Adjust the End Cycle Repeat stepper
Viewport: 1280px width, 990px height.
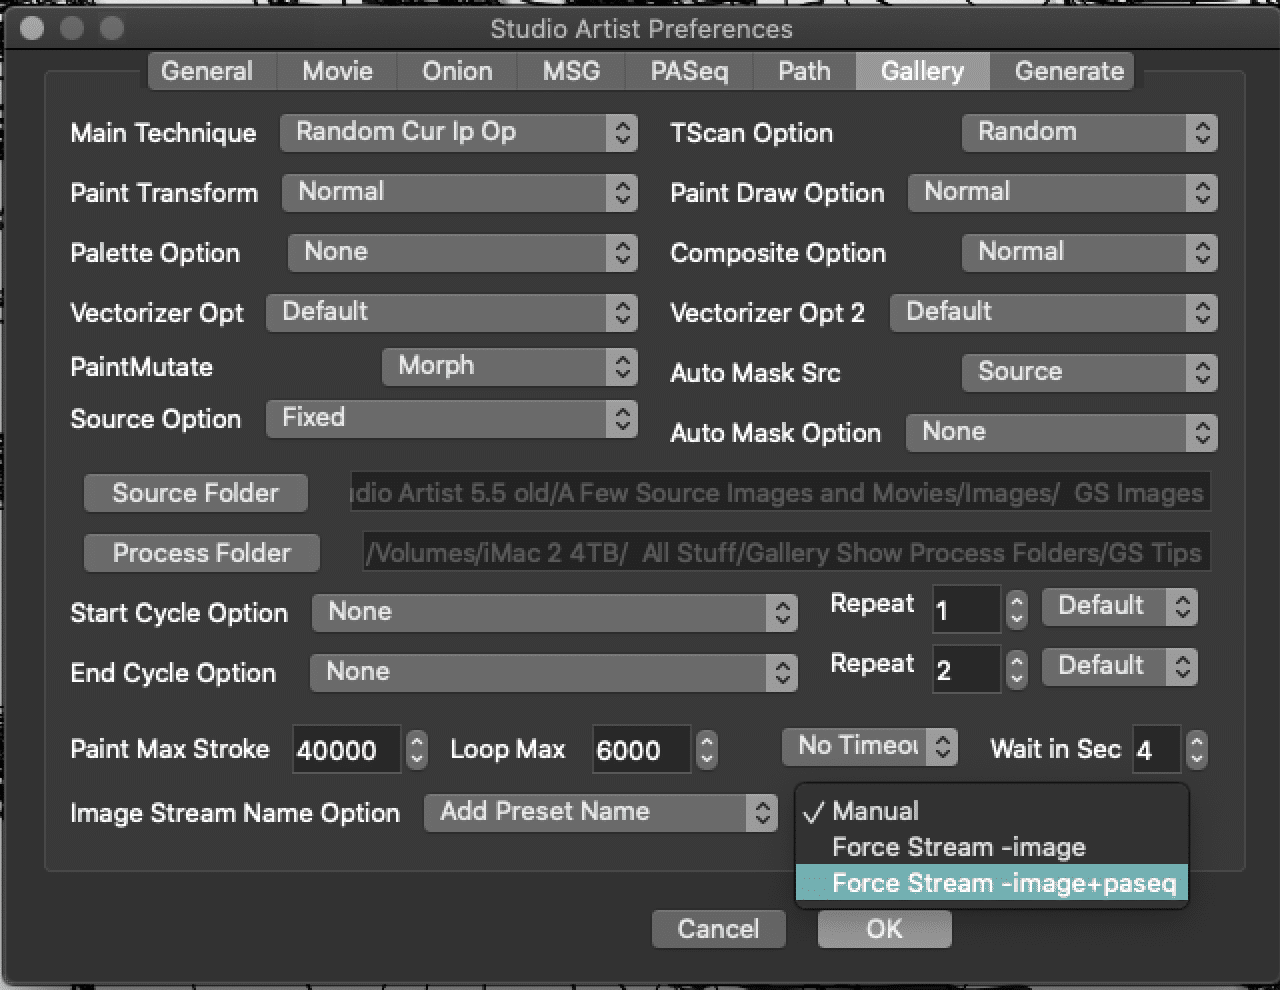(x=1016, y=670)
